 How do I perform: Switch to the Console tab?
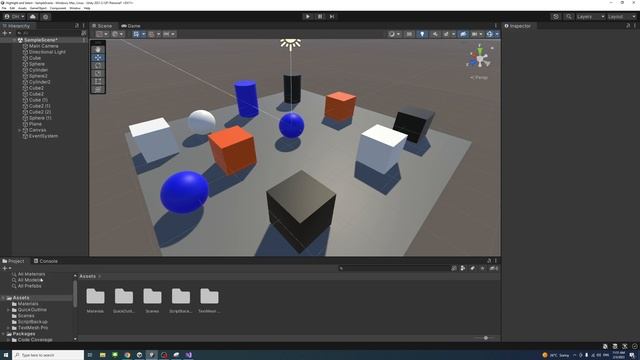46,261
